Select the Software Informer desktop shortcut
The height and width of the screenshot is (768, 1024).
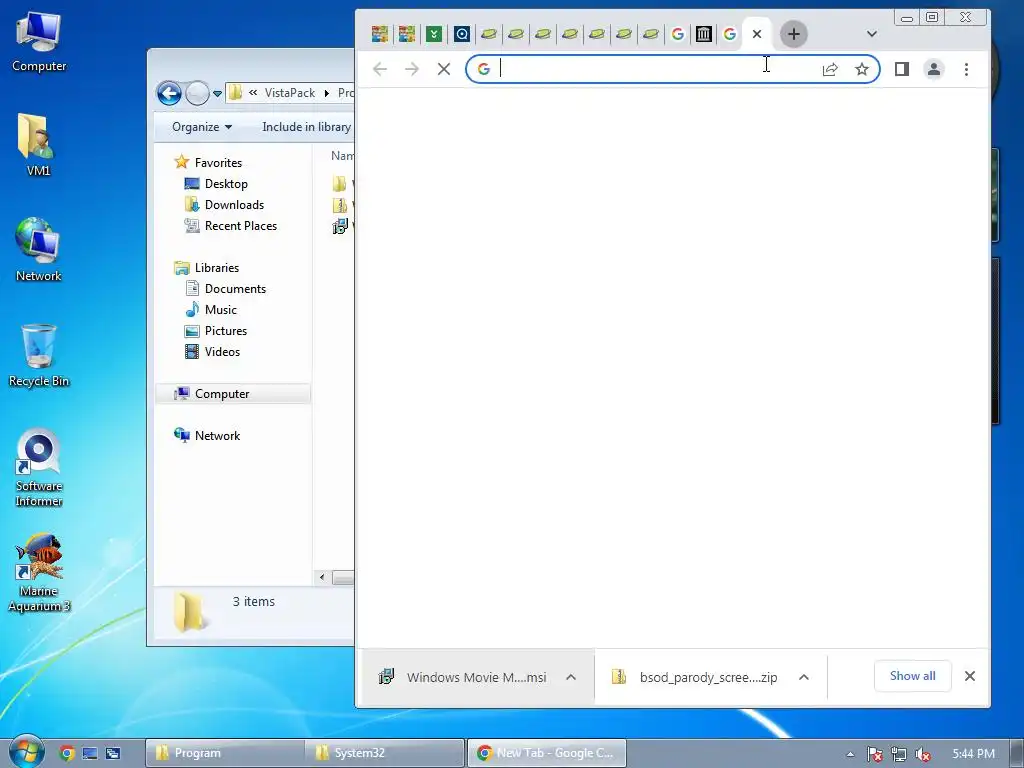click(39, 467)
